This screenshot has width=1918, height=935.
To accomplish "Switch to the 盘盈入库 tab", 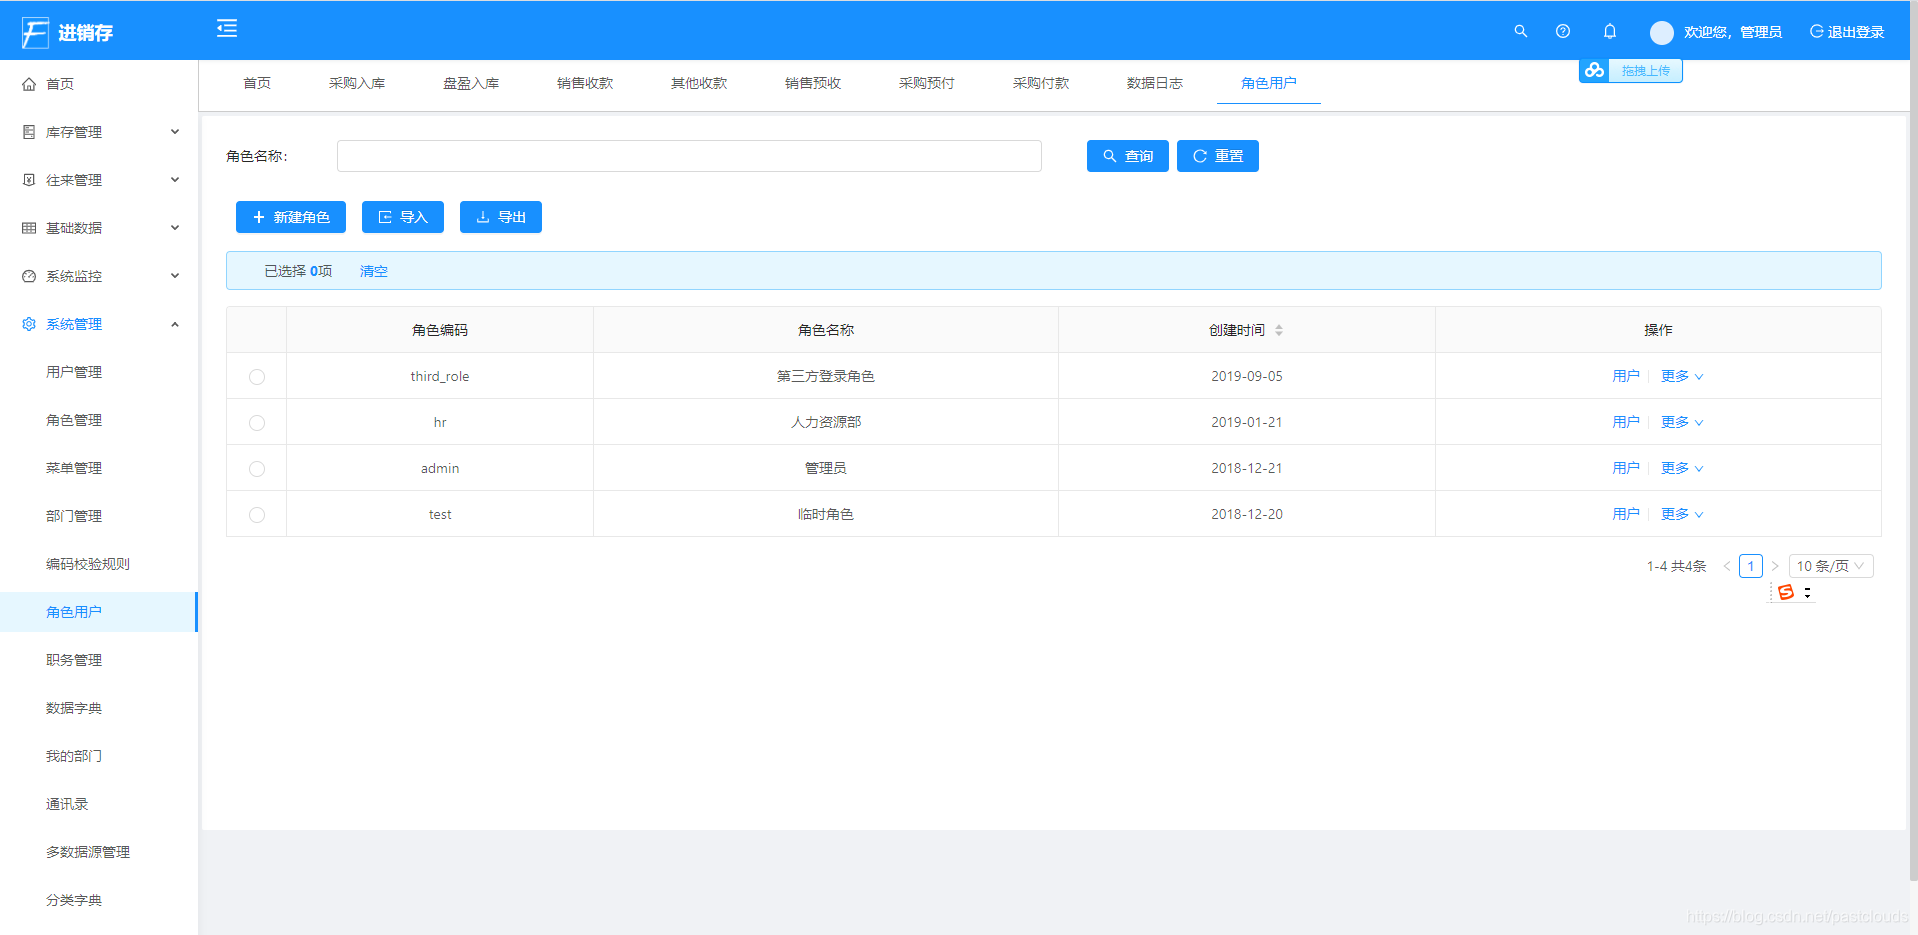I will (x=471, y=83).
